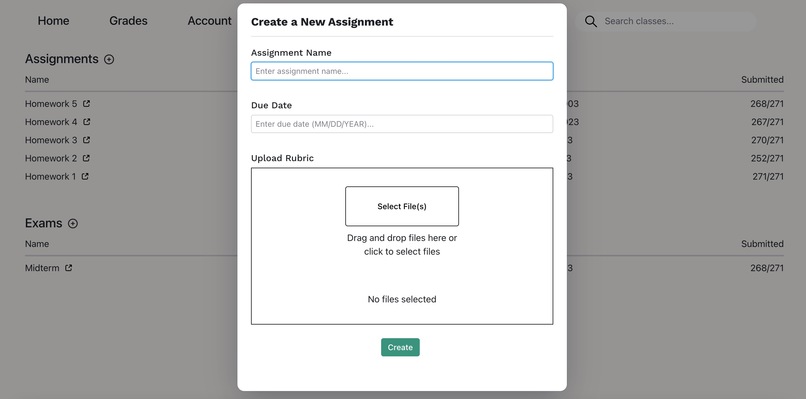Screen dimensions: 806x399
Task: Click the 267/271 submitted value
Action: pos(767,122)
